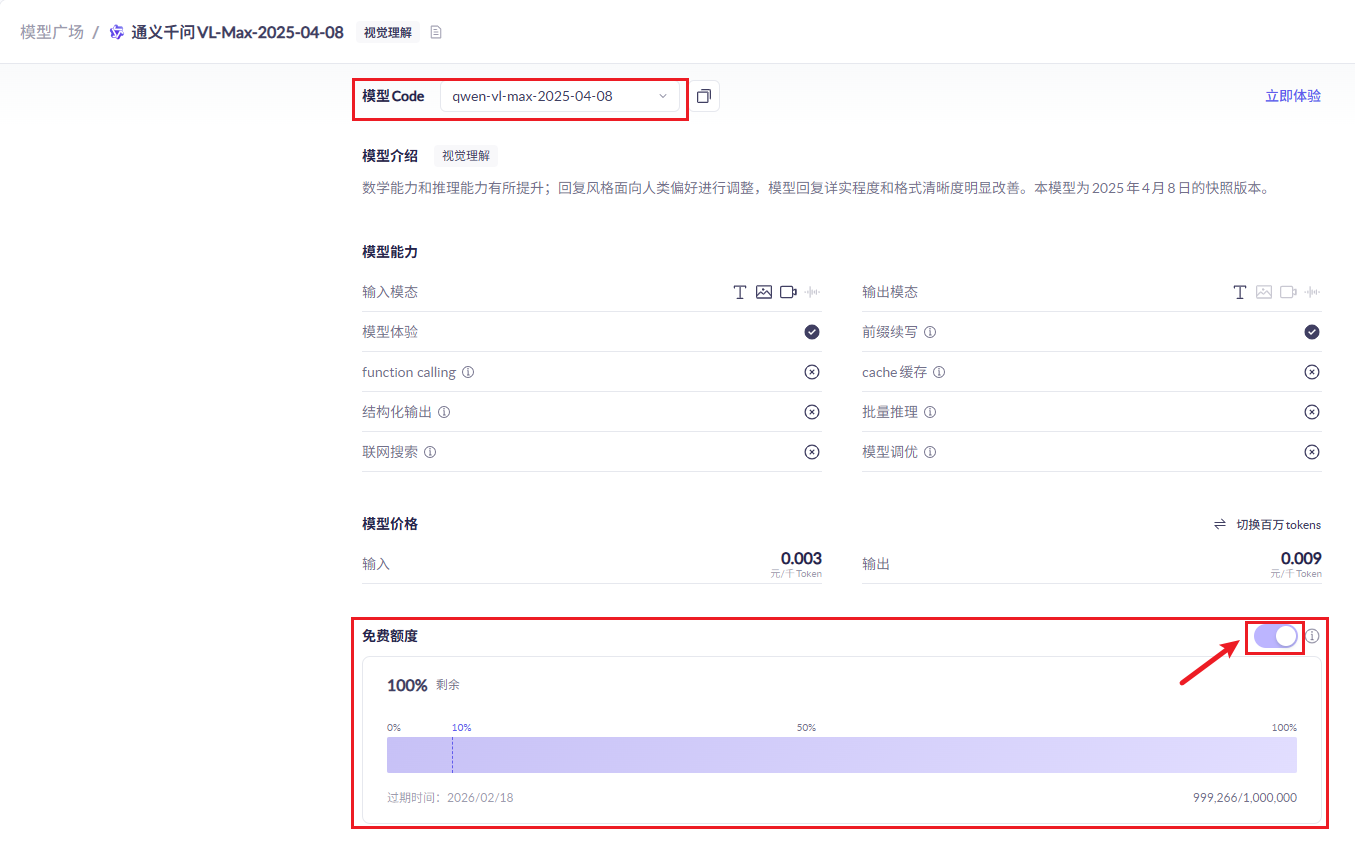
Task: Click the info icon beside 联网搜索
Action: pos(430,452)
